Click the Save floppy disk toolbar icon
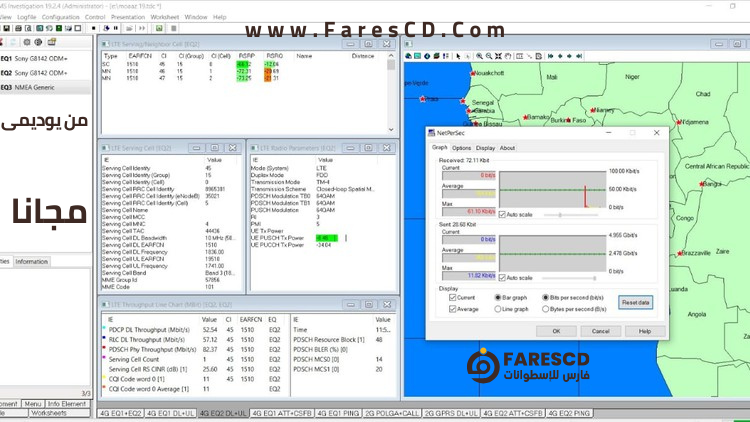The width and height of the screenshot is (750, 422). click(x=6, y=28)
